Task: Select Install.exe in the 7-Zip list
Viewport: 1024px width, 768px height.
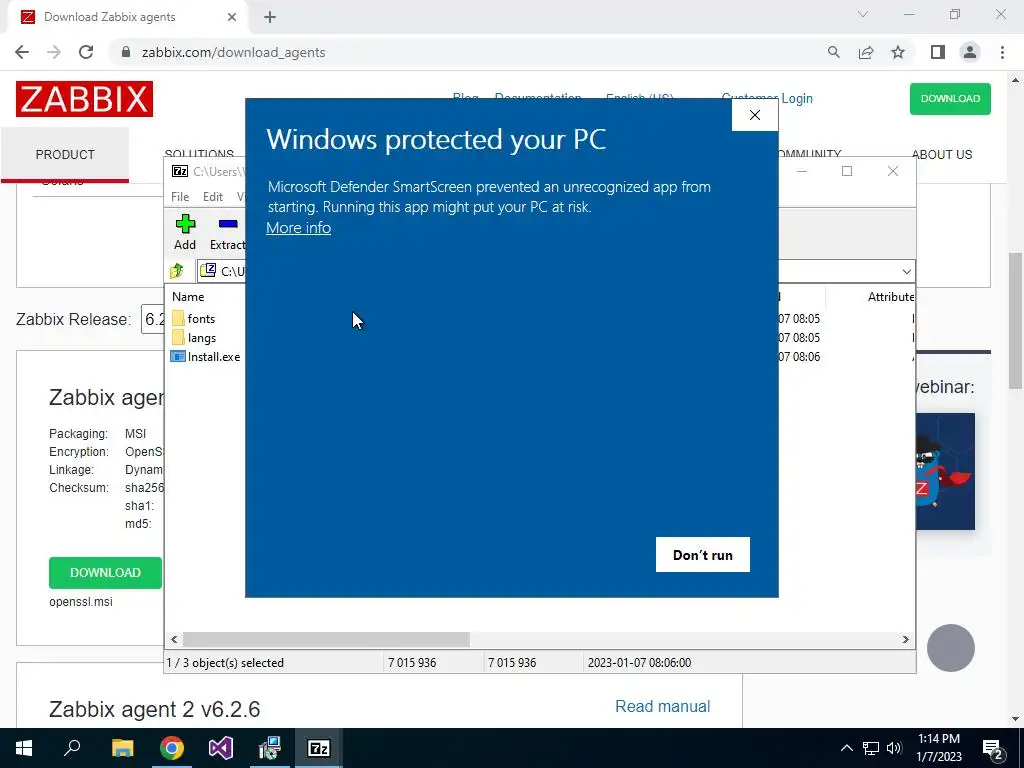Action: (206, 357)
